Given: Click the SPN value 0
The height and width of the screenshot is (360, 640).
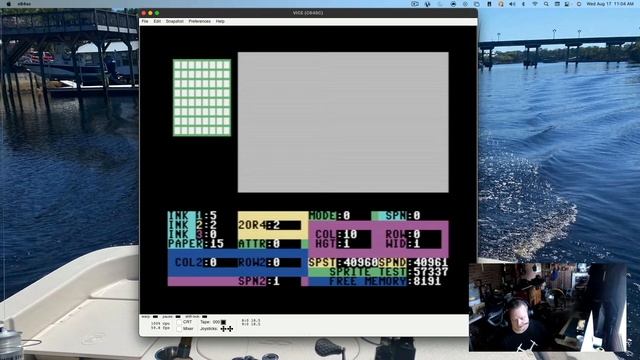Looking at the screenshot, I should click(417, 216).
